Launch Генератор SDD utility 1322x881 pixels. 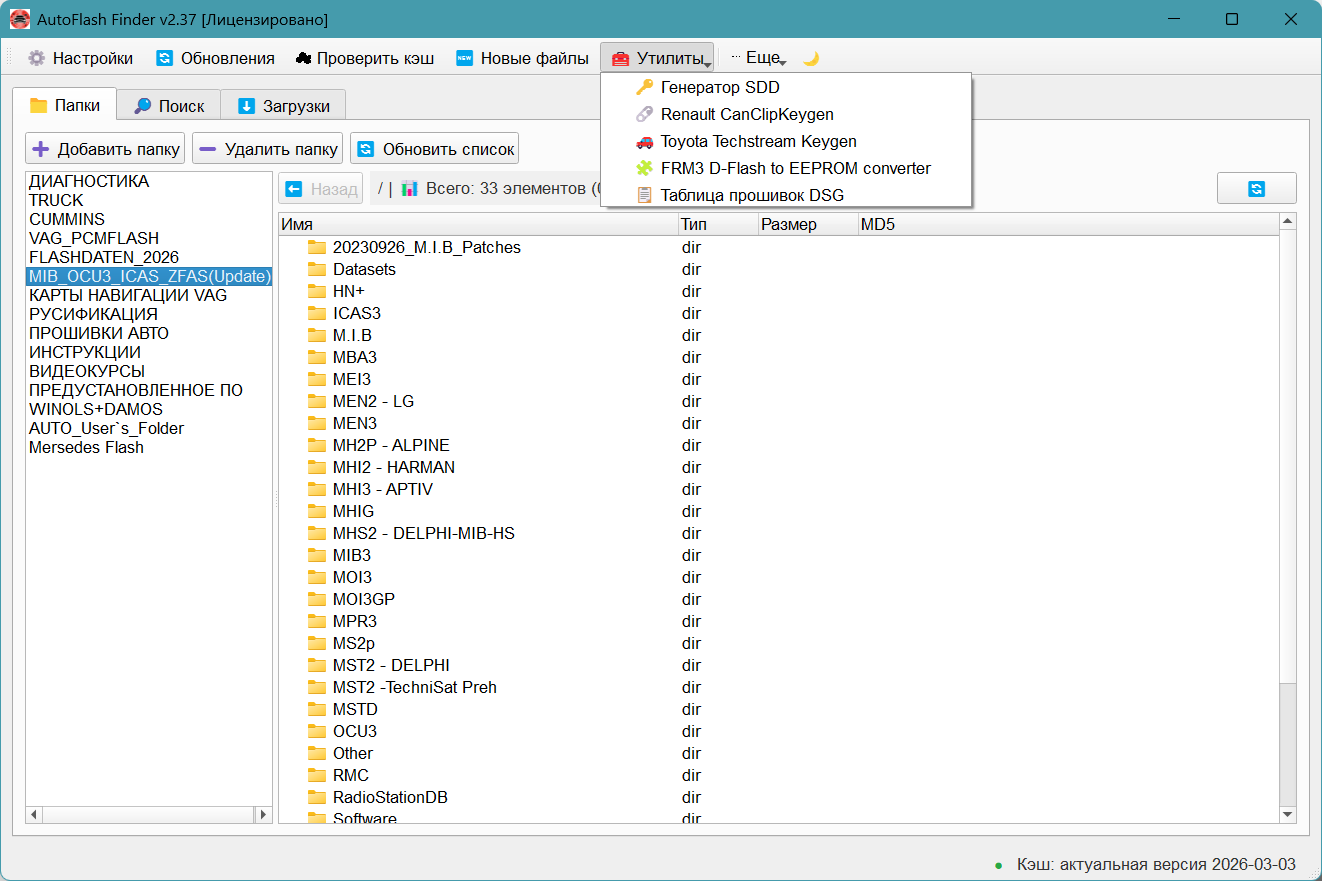[x=785, y=87]
